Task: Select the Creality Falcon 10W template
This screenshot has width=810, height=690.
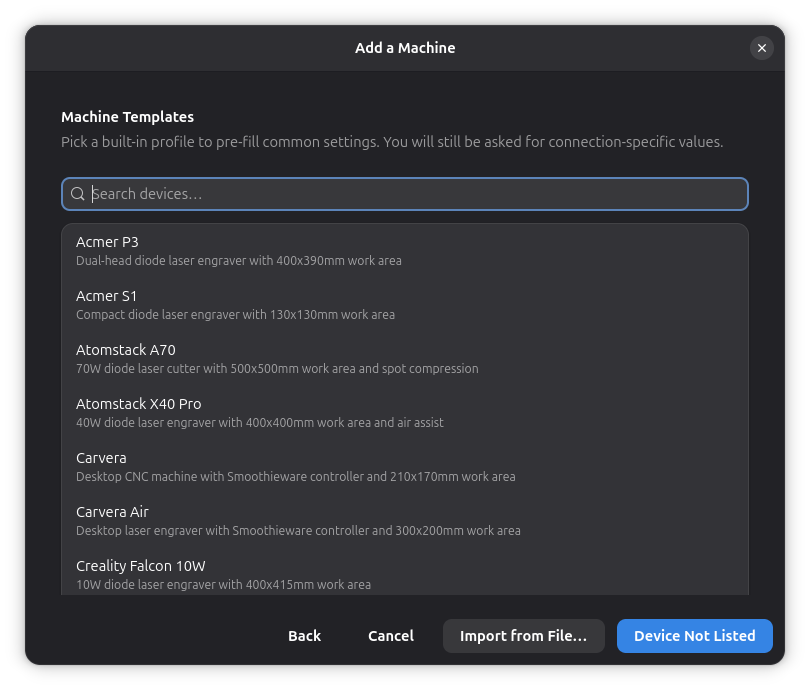Action: tap(405, 572)
